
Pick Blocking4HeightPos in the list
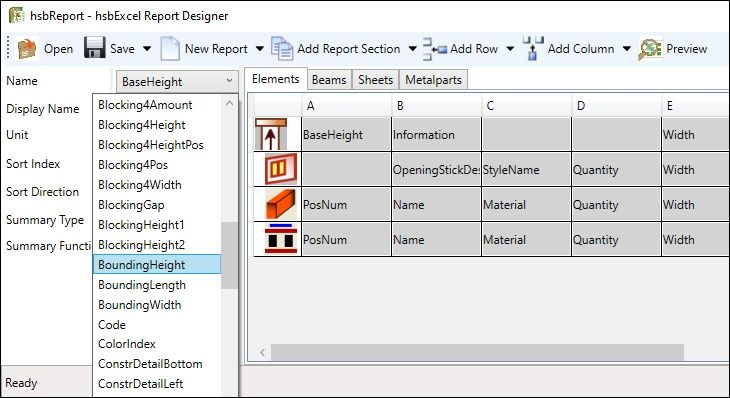tap(156, 145)
